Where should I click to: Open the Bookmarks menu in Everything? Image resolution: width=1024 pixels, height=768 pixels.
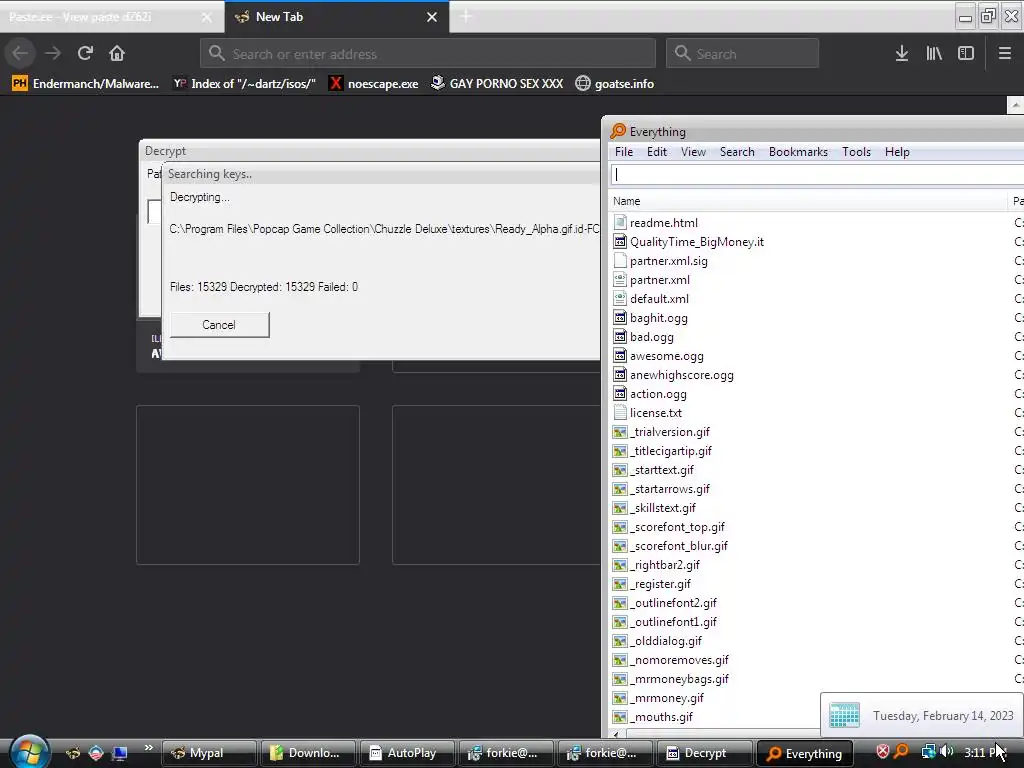point(798,152)
